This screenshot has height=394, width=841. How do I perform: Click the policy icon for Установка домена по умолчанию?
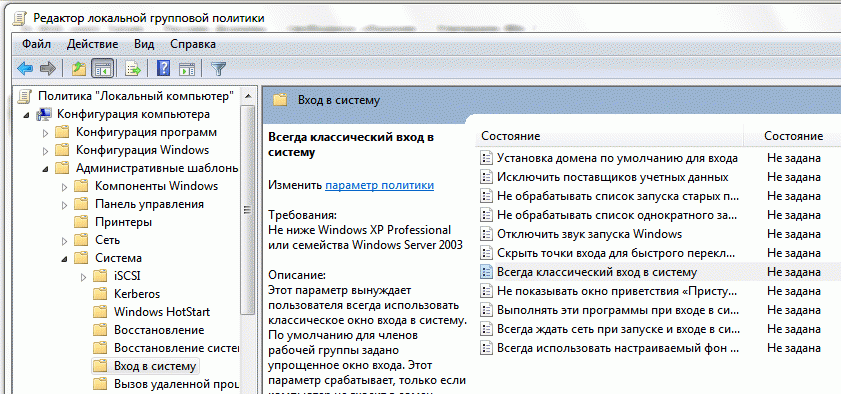pyautogui.click(x=486, y=158)
